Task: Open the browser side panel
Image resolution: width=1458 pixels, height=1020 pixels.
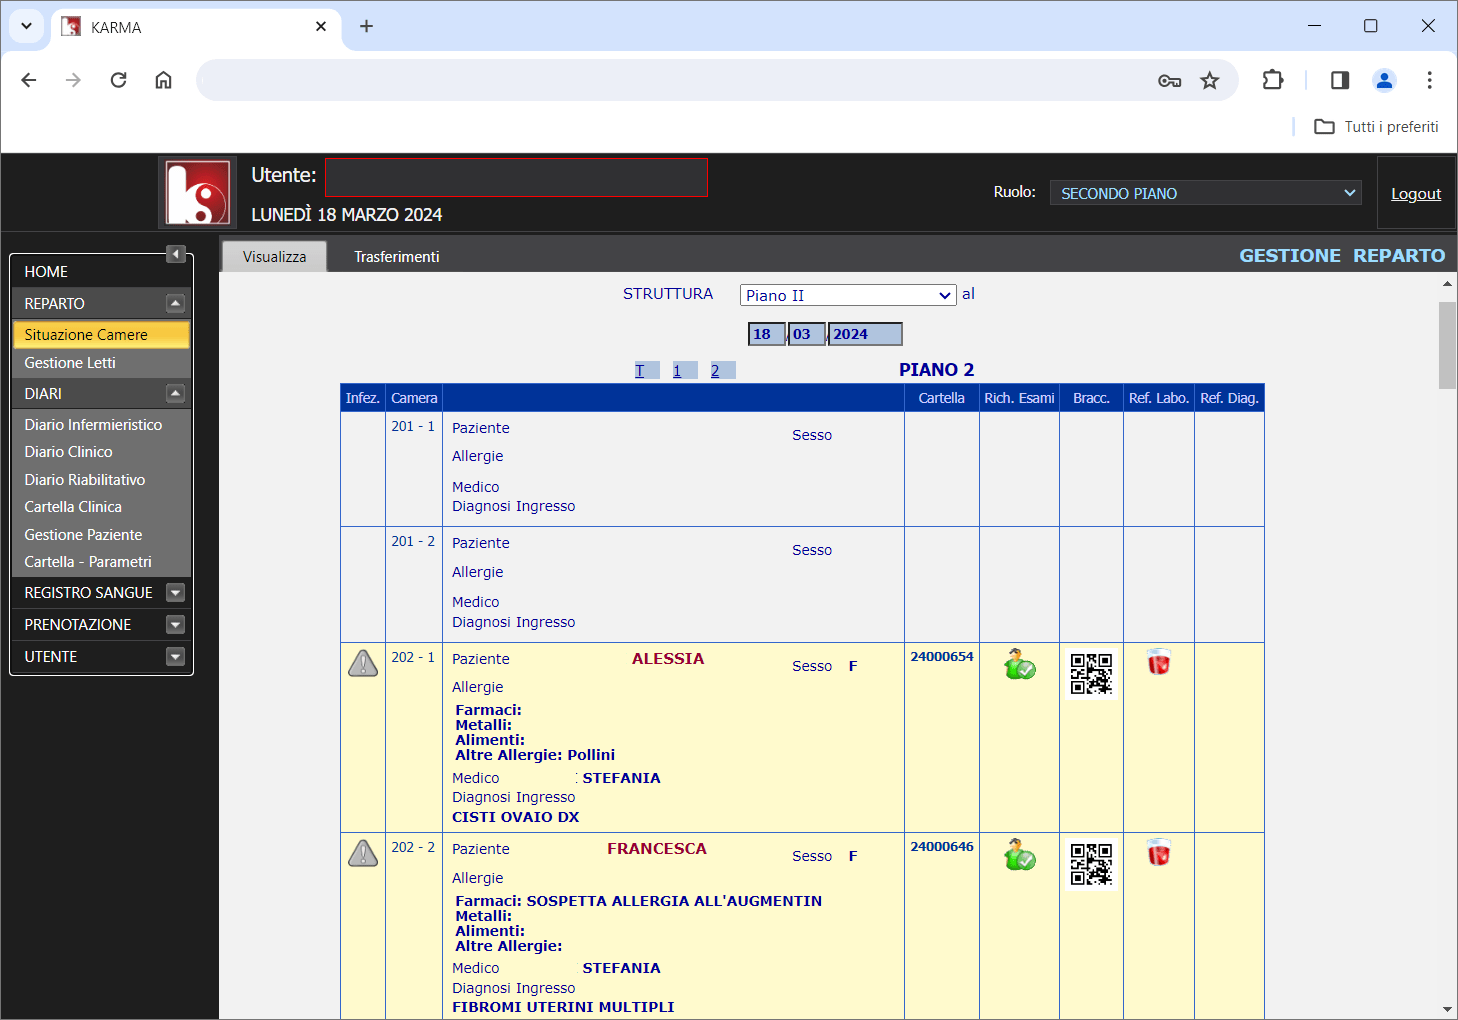Action: 1340,80
